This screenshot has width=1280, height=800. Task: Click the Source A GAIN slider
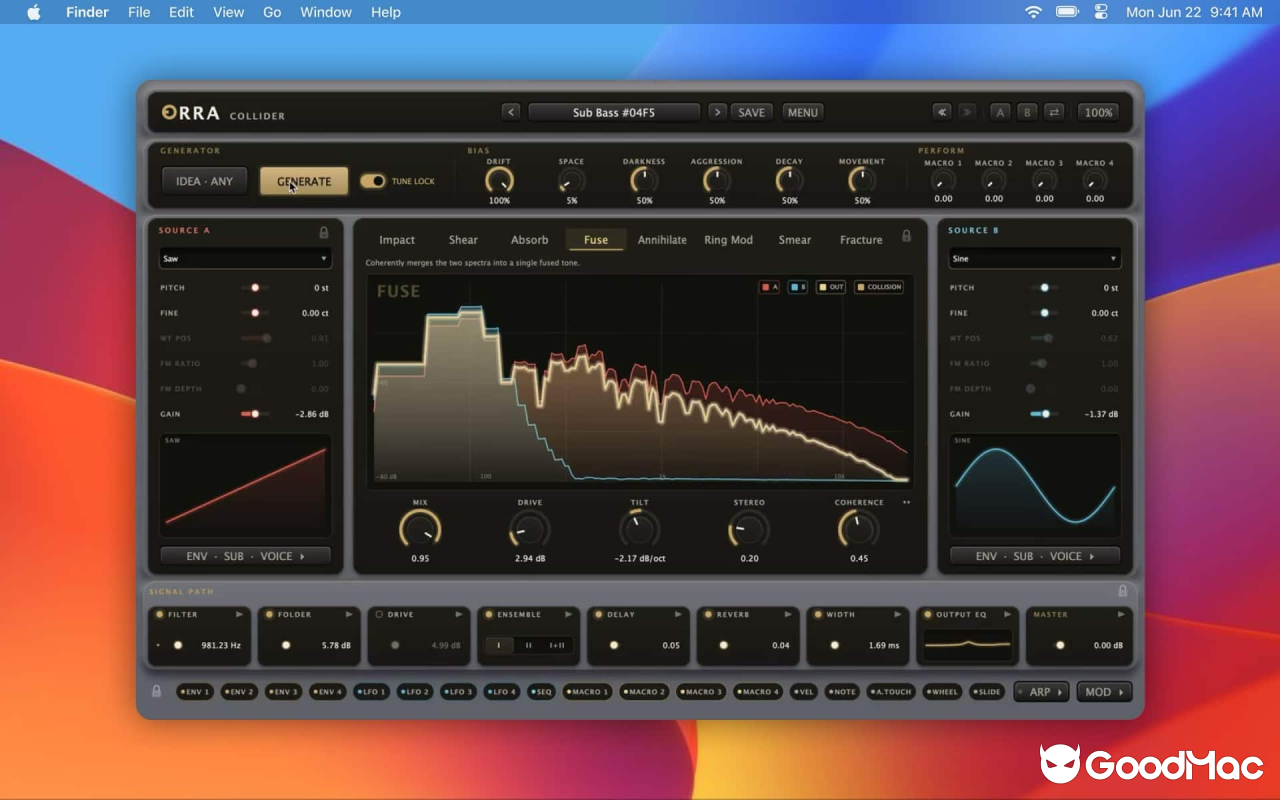(x=254, y=414)
